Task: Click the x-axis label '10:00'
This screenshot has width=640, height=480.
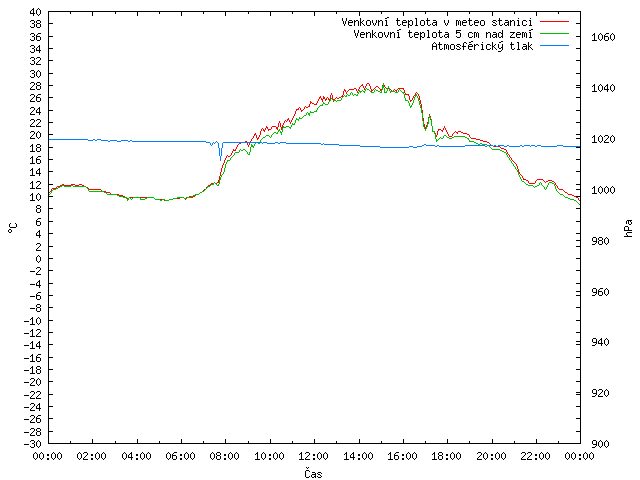Action: 269,456
